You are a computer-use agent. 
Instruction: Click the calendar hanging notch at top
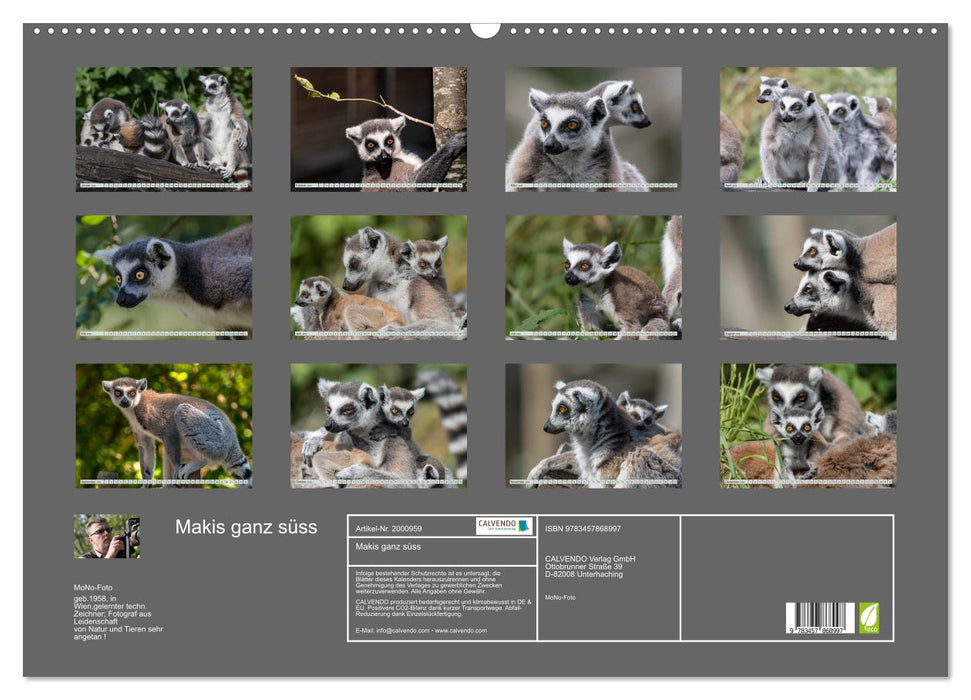485,29
